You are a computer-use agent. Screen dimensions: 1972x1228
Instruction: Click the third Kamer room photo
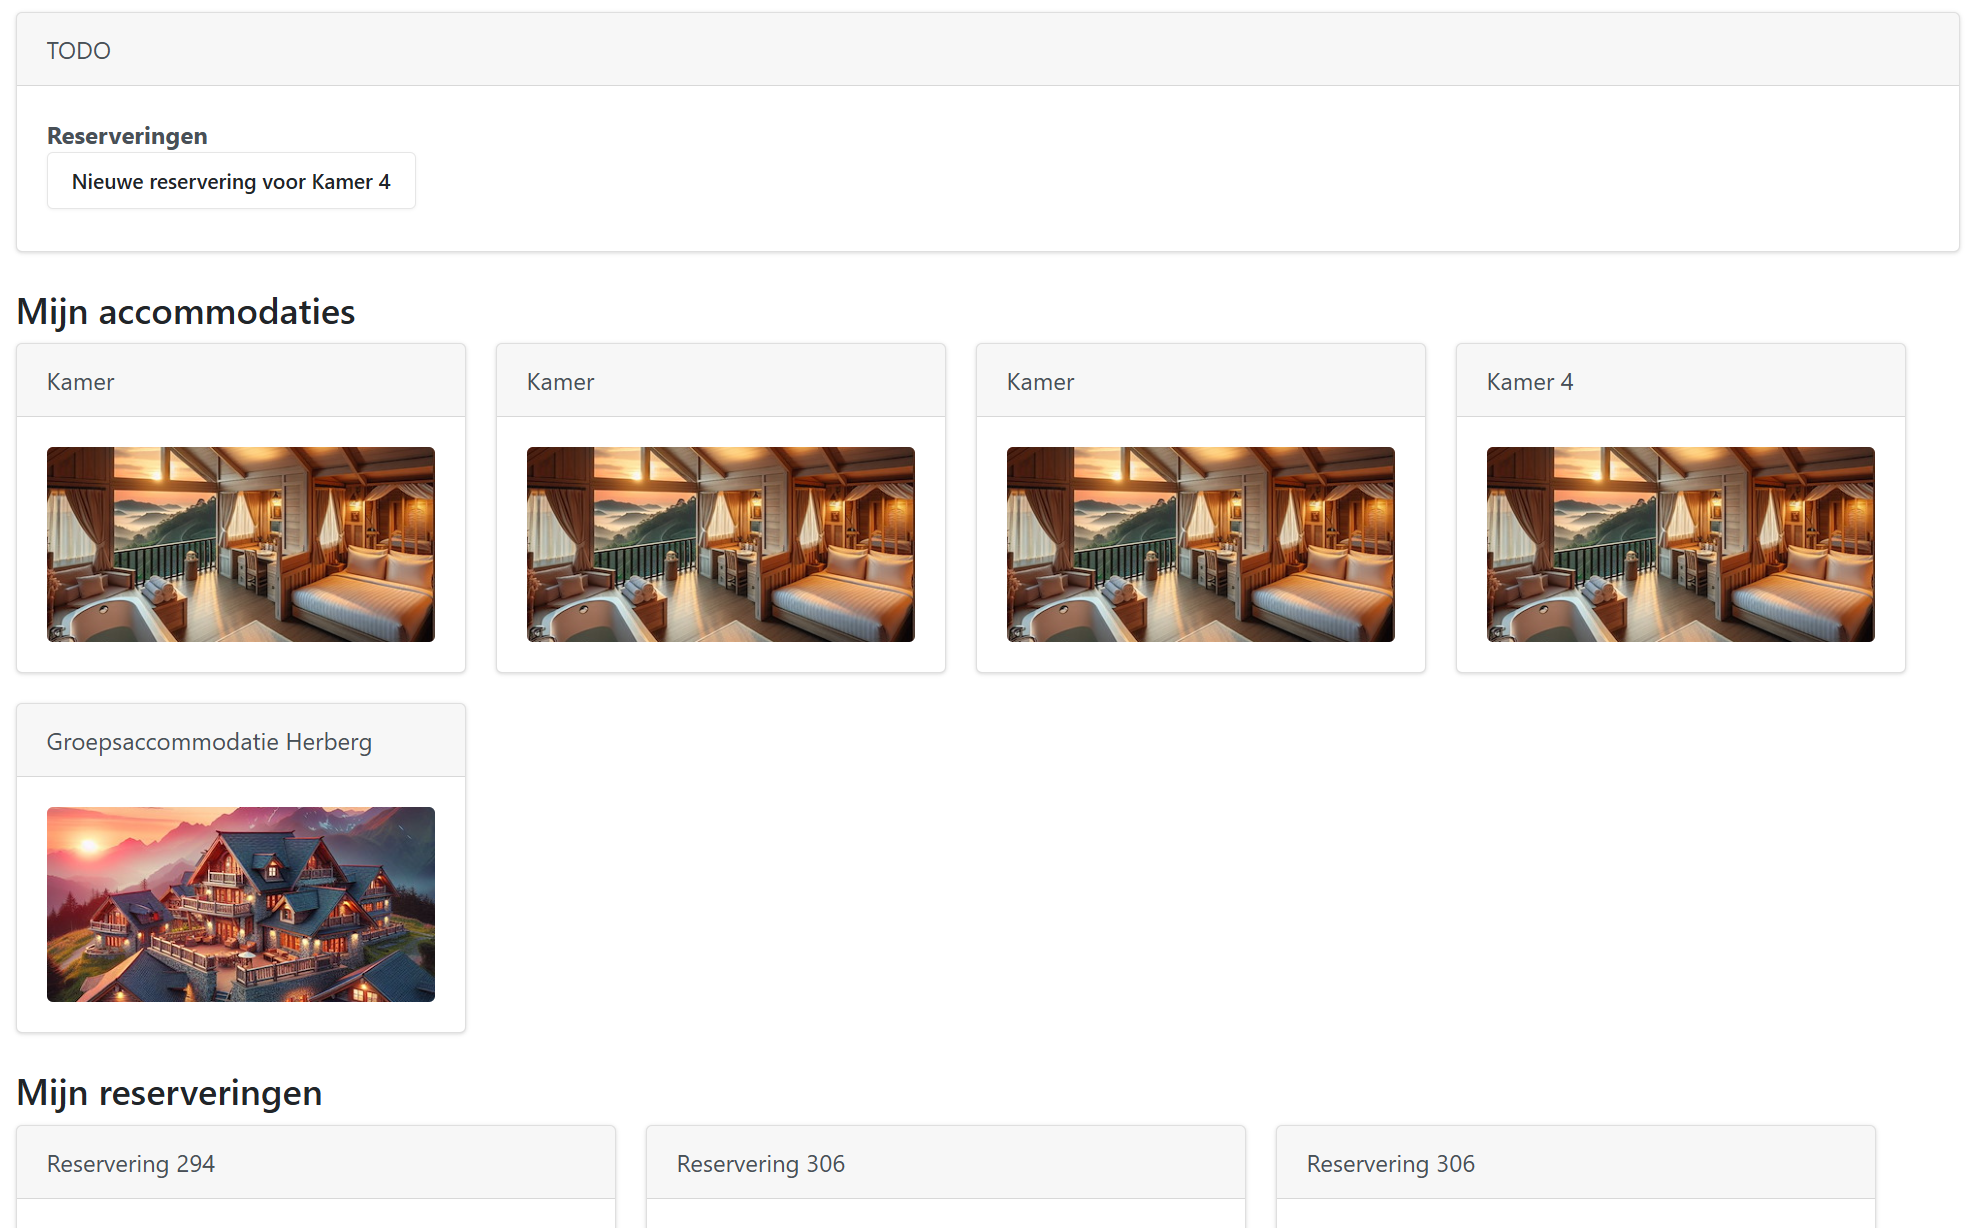tap(1201, 544)
